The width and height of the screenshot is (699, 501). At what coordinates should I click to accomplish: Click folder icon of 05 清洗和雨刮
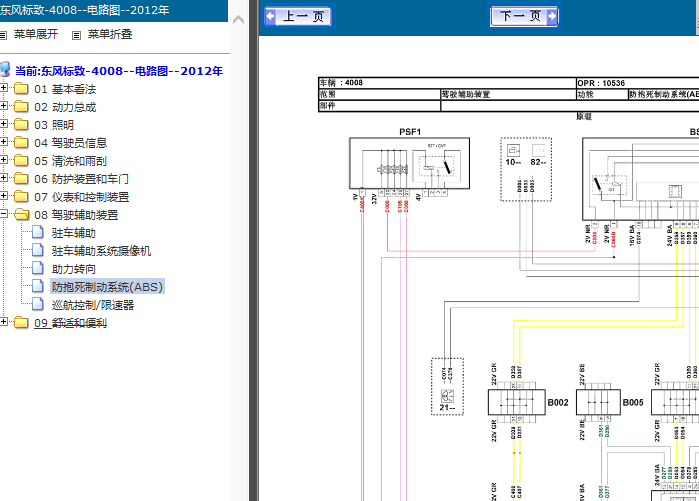click(21, 160)
